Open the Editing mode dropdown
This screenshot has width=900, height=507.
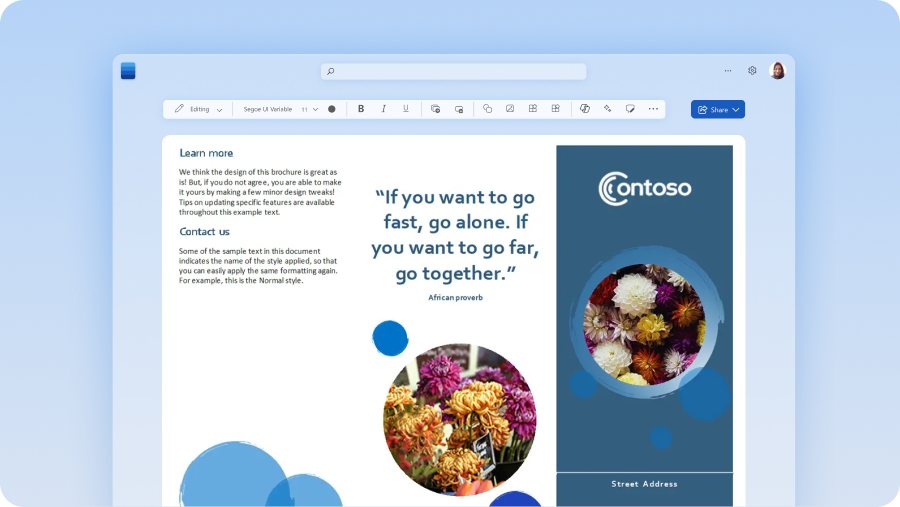click(198, 109)
